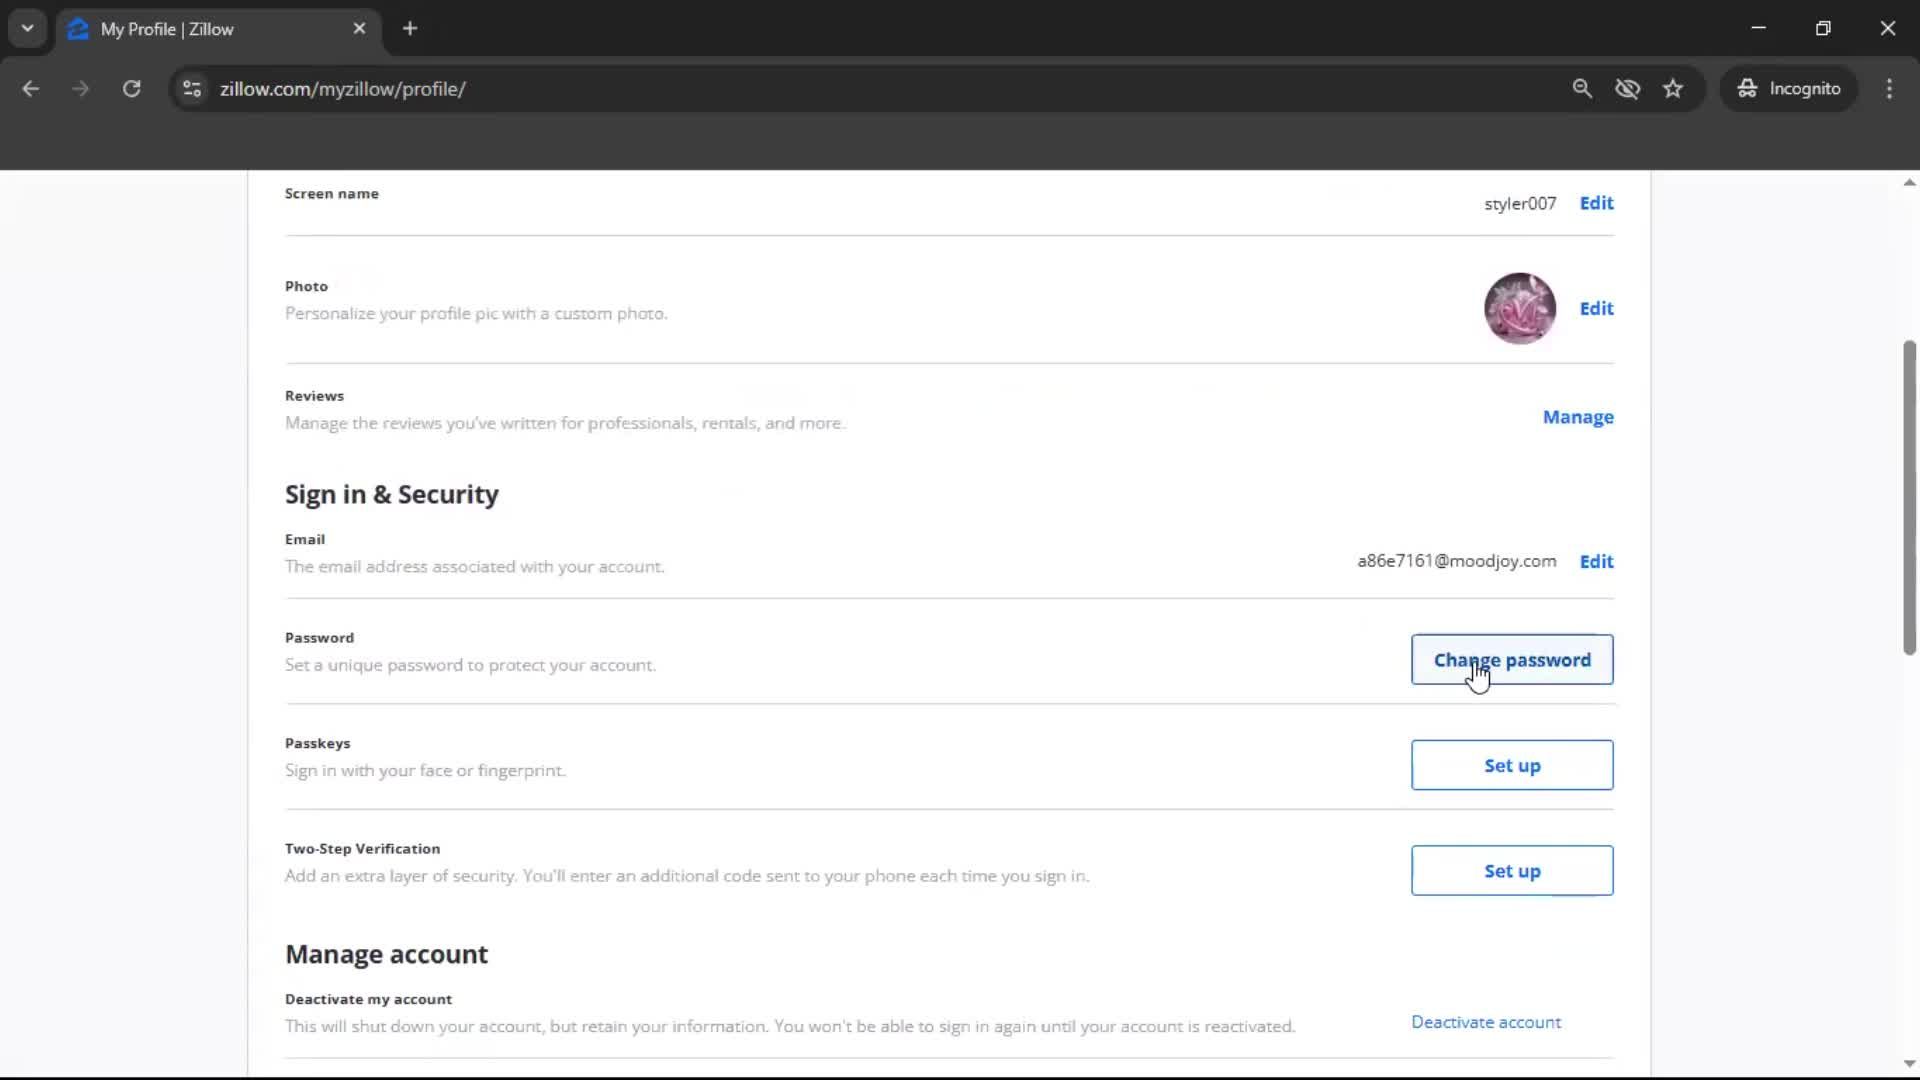This screenshot has width=1920, height=1080.
Task: Click the reload page icon
Action: (131, 88)
